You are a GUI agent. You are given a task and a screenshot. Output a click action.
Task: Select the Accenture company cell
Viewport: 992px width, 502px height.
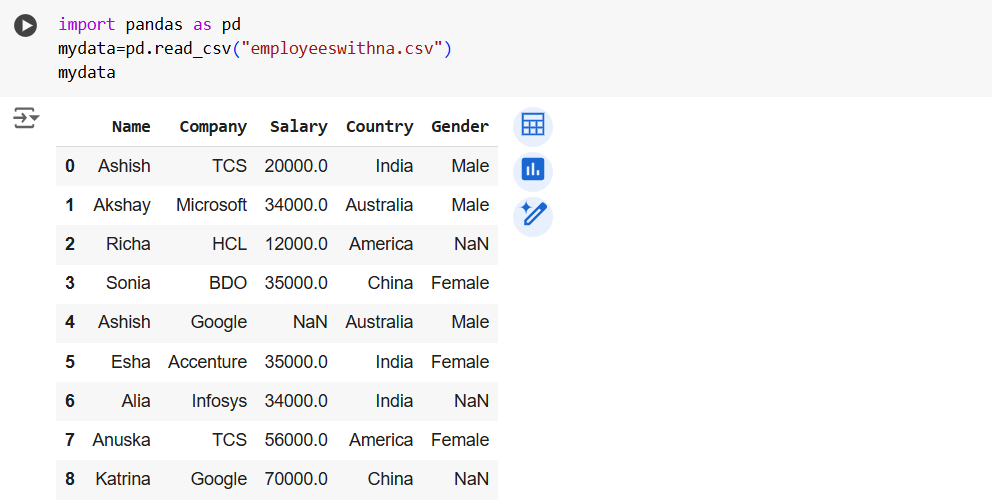[207, 362]
